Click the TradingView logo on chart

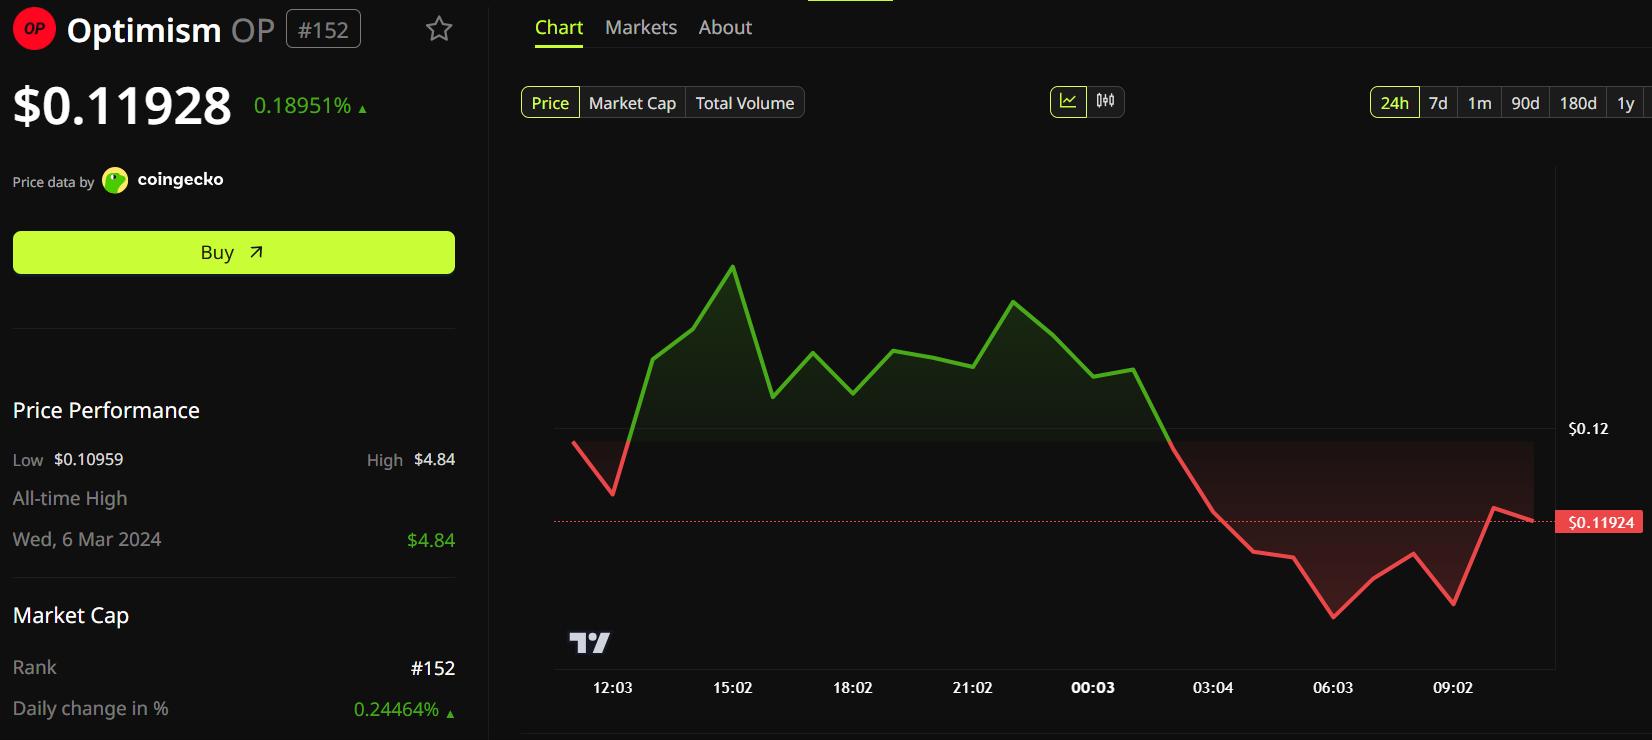click(x=589, y=642)
